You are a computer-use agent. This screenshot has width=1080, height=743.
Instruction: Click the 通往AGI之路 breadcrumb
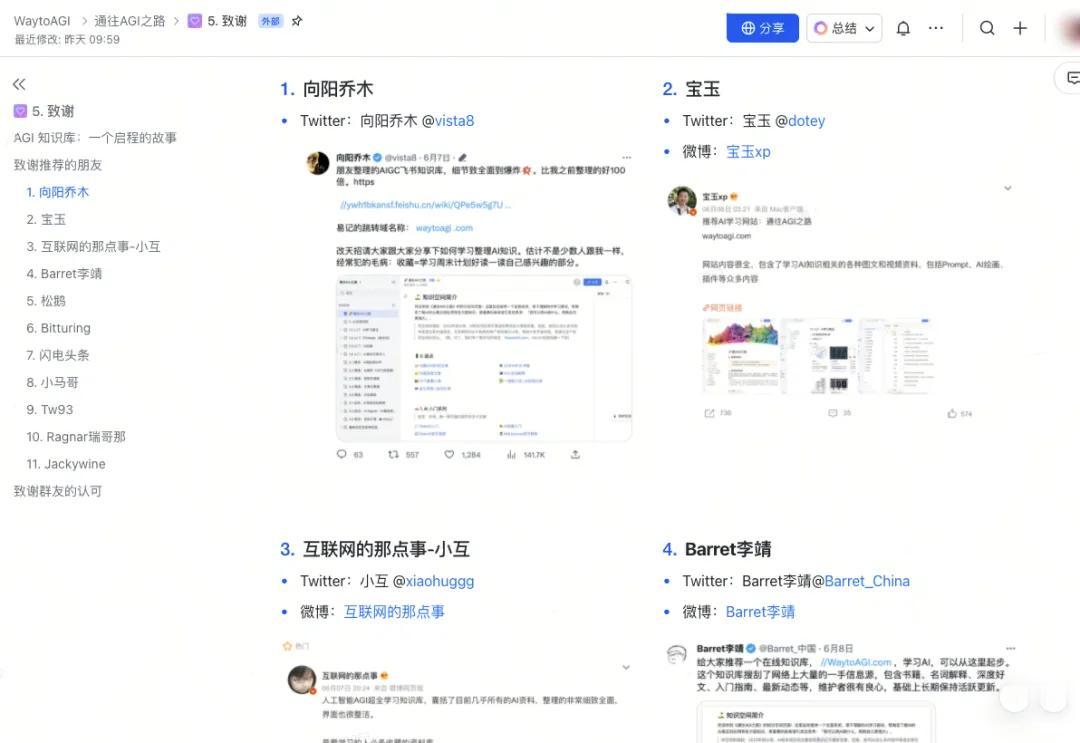[x=129, y=21]
